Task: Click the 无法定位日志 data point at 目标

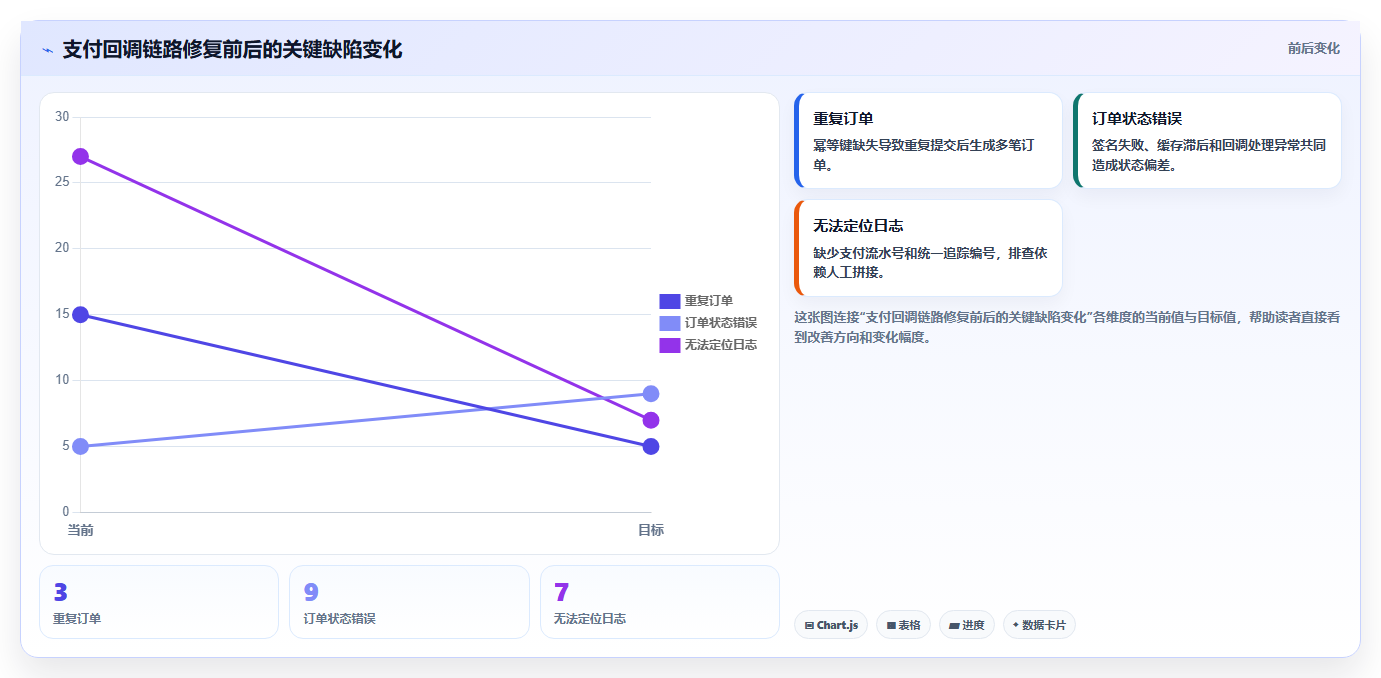Action: 651,420
